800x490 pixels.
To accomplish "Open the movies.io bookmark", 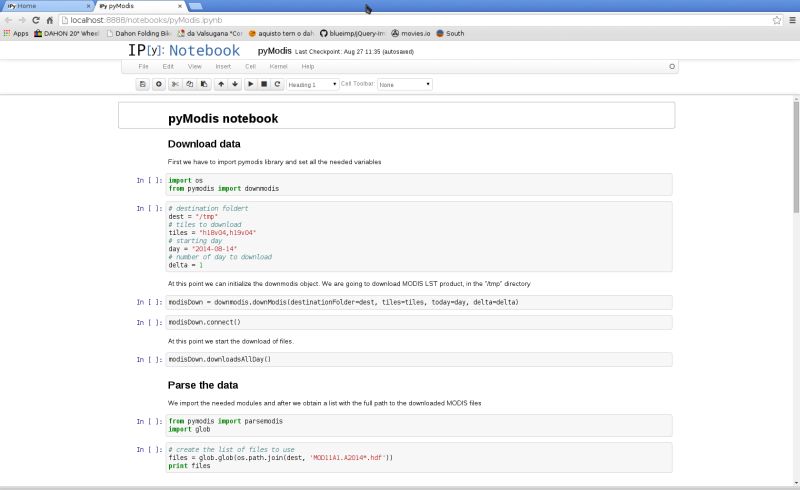I will (x=411, y=33).
